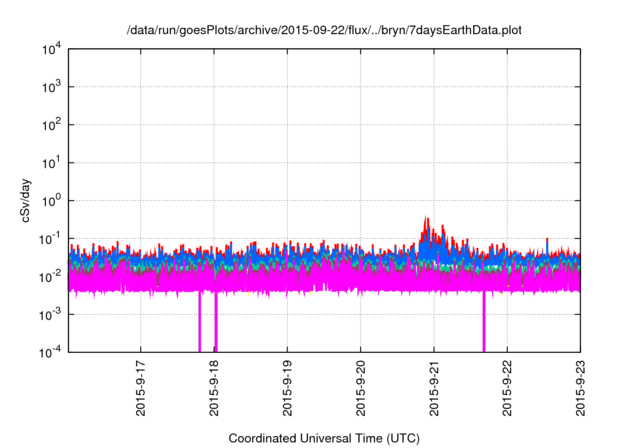Select the 10^0 y-axis label
Screen dimensions: 640x448
51,201
